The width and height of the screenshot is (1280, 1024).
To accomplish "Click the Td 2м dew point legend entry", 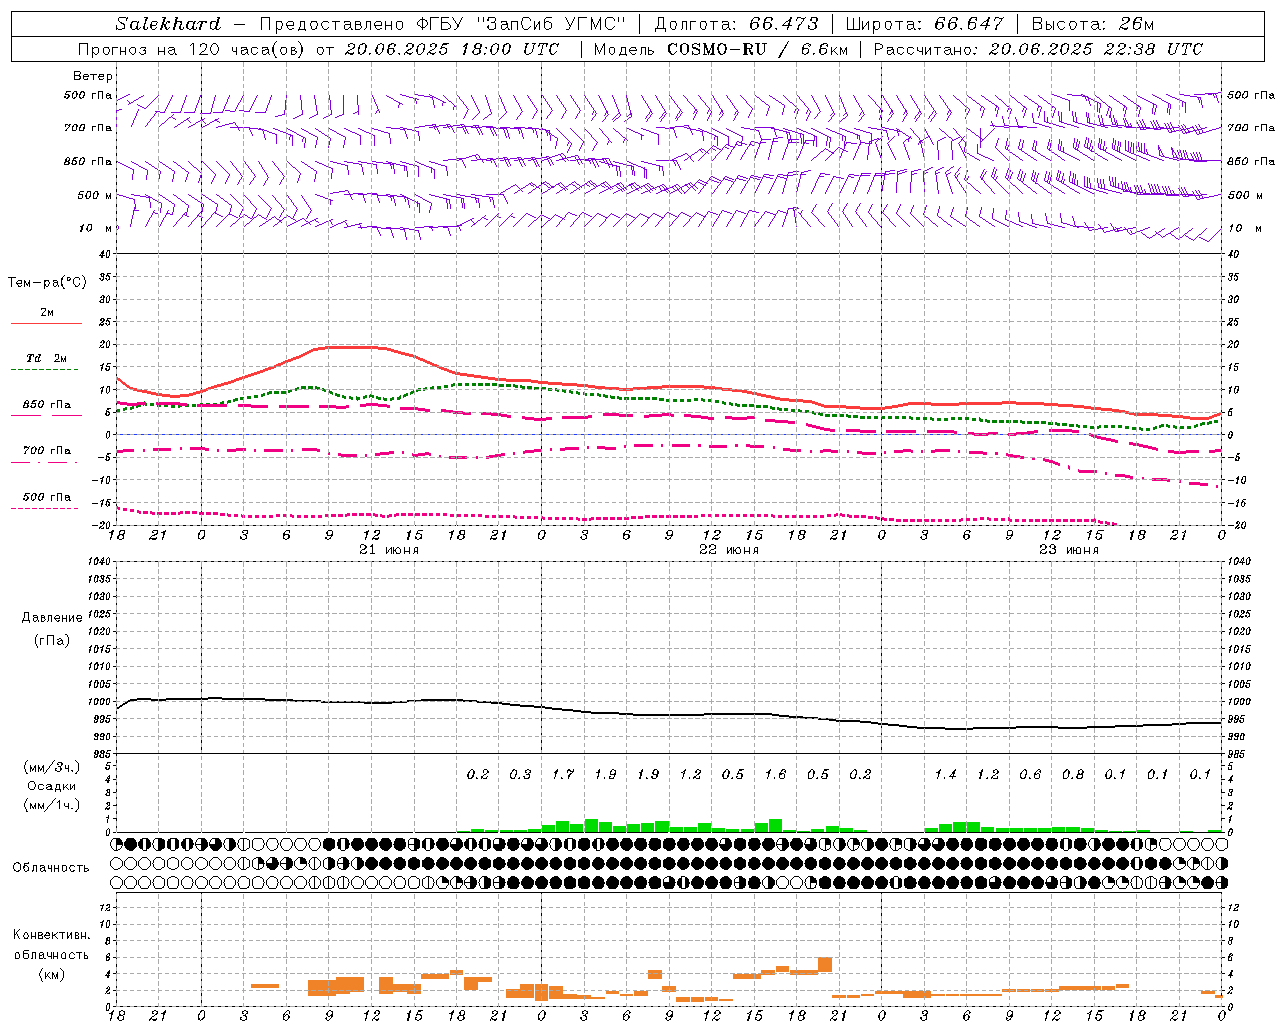I will (47, 358).
